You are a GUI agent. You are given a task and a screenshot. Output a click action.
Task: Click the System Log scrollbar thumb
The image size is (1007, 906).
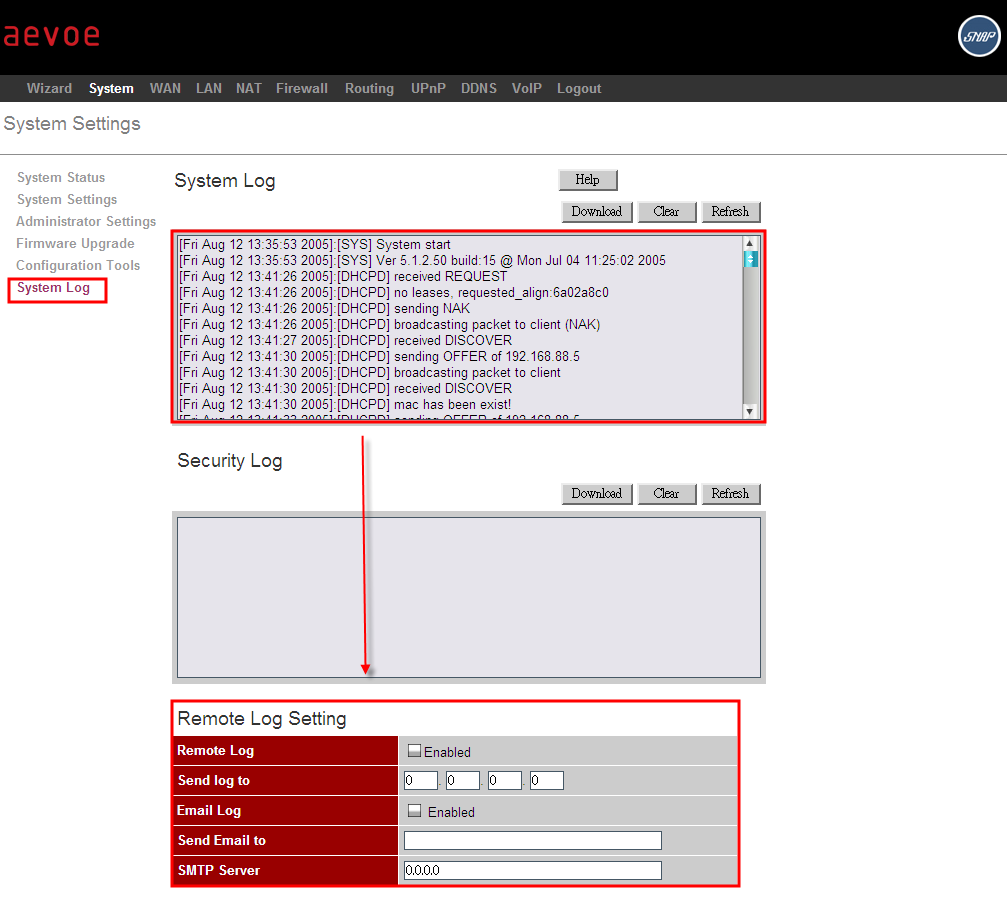coord(750,259)
